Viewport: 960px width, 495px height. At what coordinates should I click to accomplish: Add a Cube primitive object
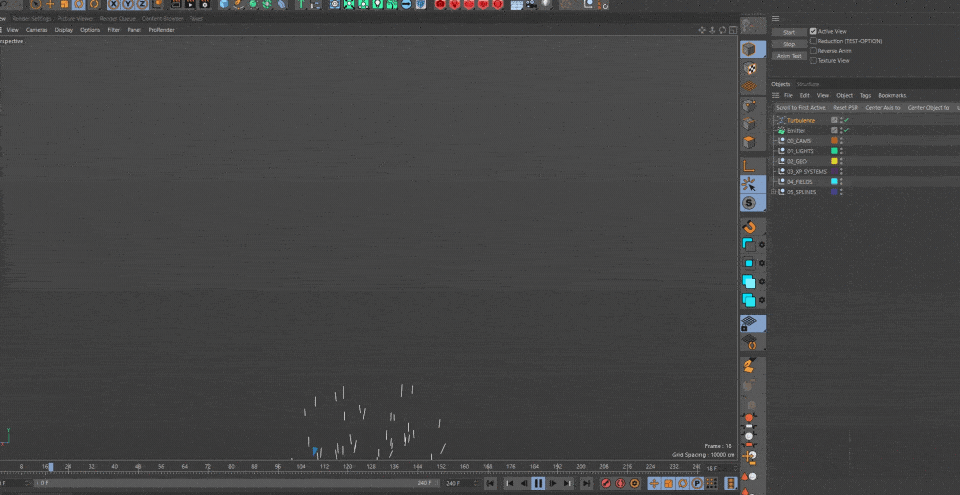(224, 4)
